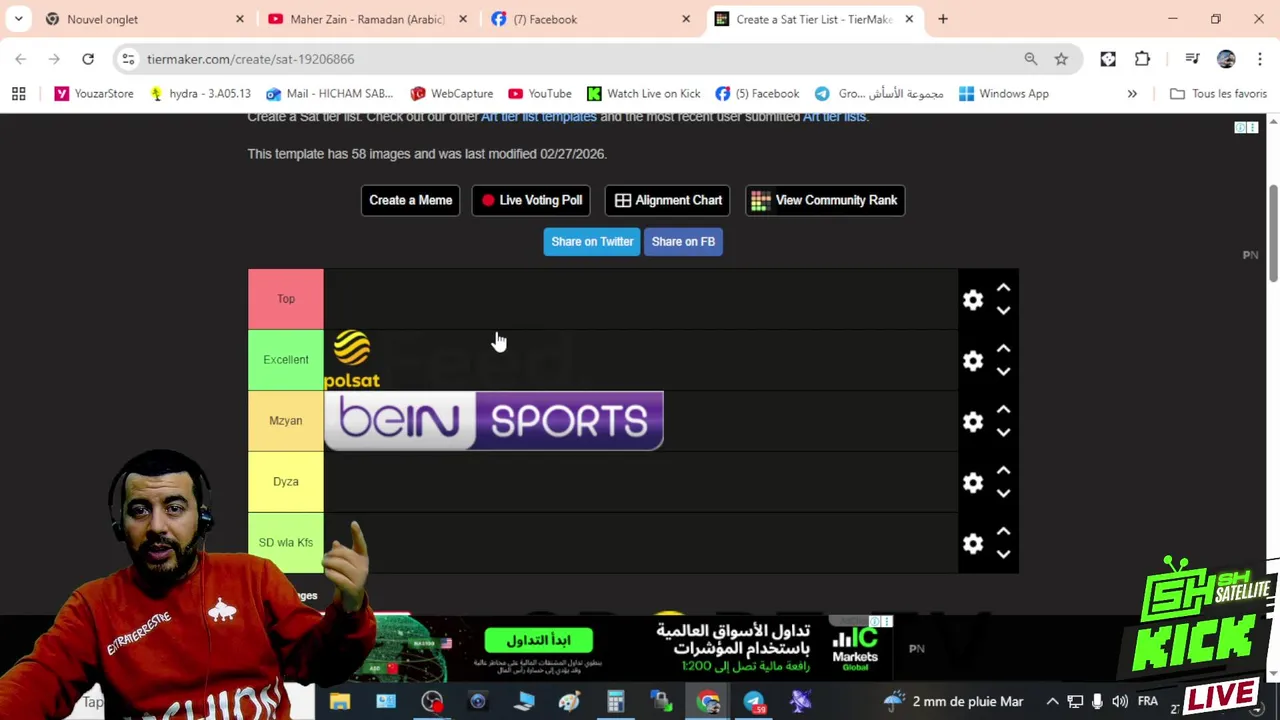This screenshot has width=1280, height=720.
Task: Start a Live Voting Poll
Action: 530,200
